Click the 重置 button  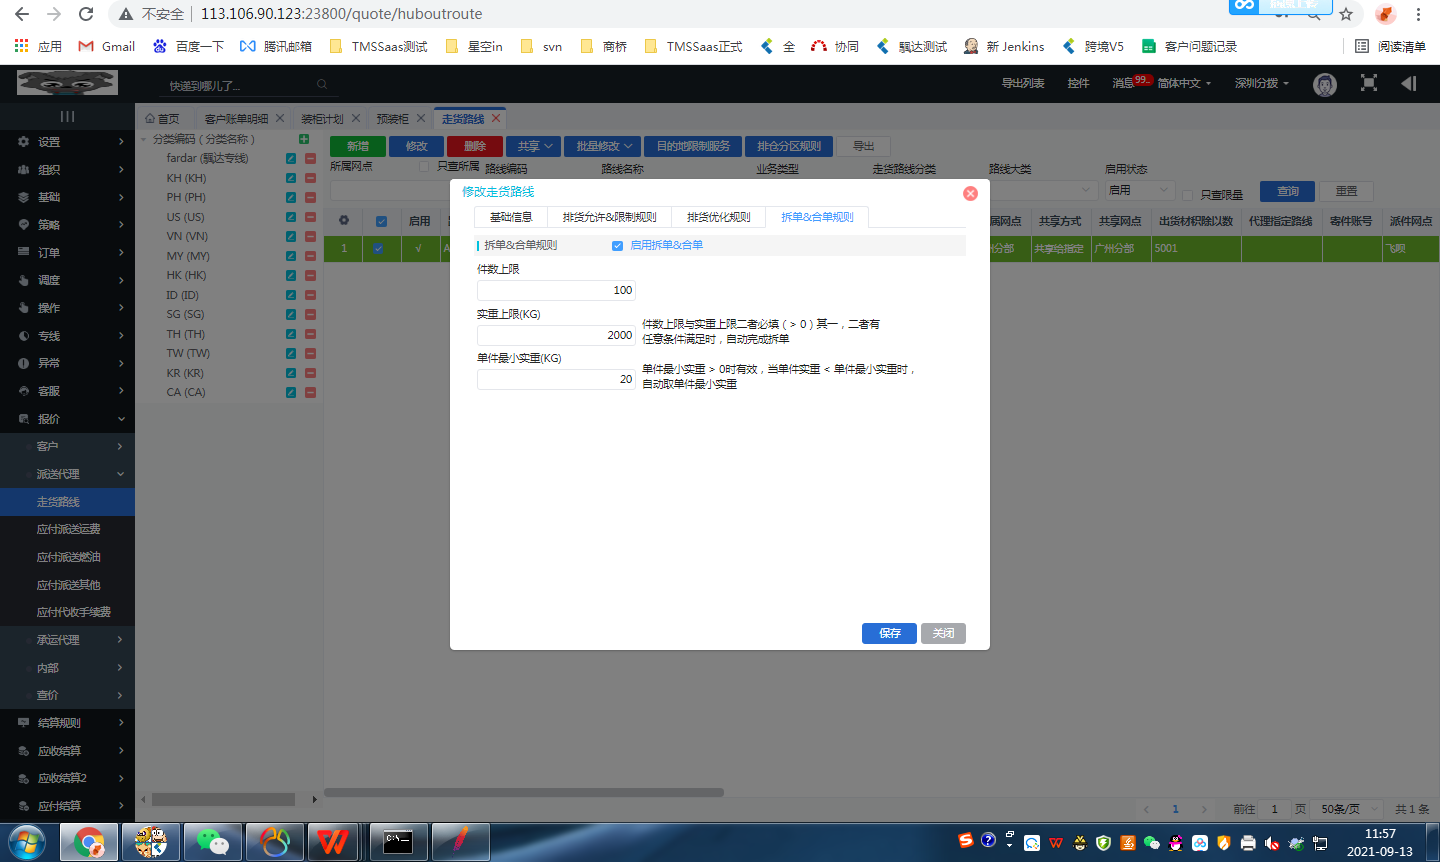click(1346, 191)
